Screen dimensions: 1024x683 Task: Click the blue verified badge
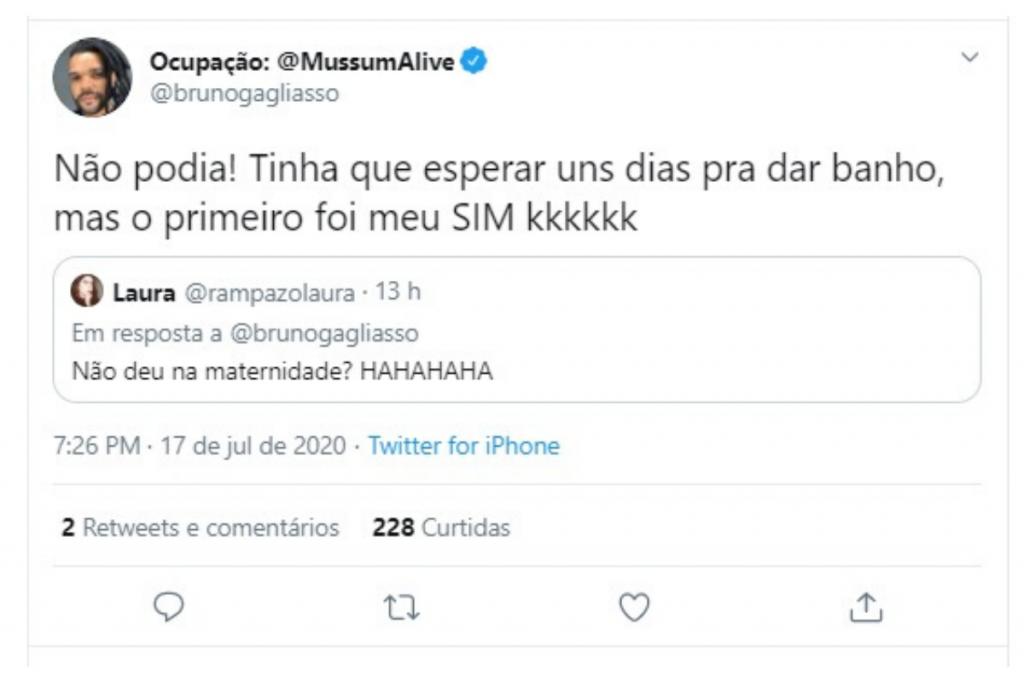coord(474,63)
